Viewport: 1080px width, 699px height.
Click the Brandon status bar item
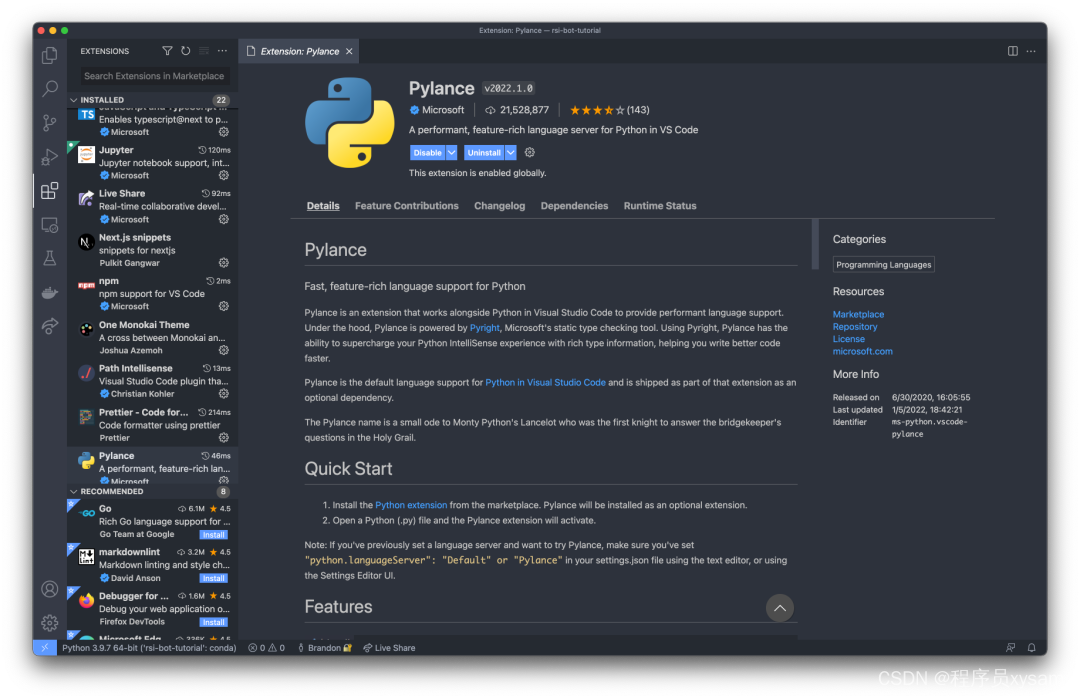coord(324,648)
